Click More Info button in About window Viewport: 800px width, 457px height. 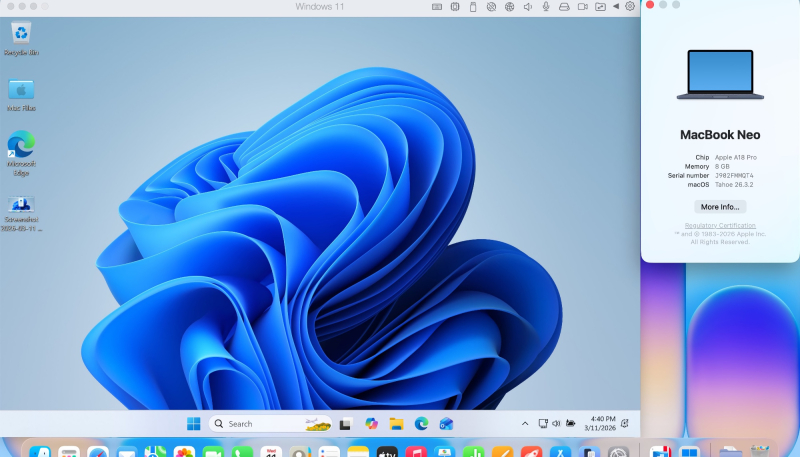click(720, 207)
